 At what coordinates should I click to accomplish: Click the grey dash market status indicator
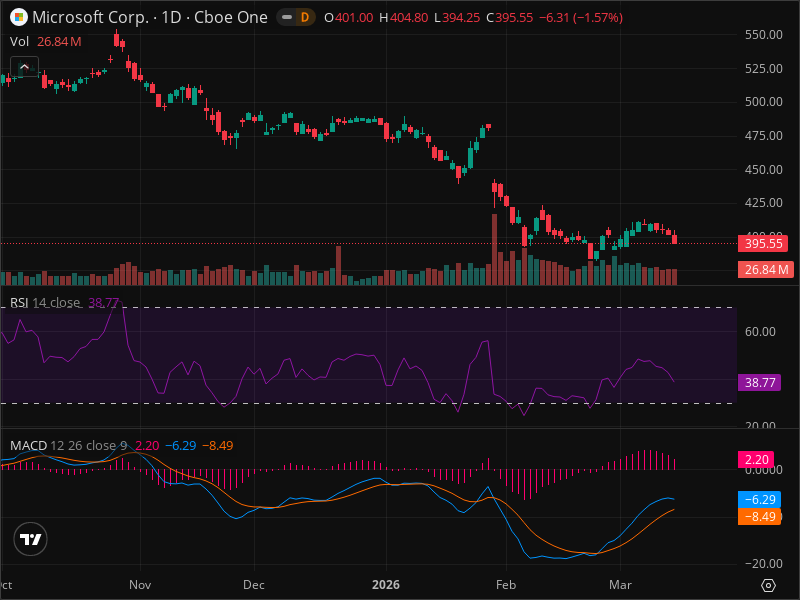(287, 17)
